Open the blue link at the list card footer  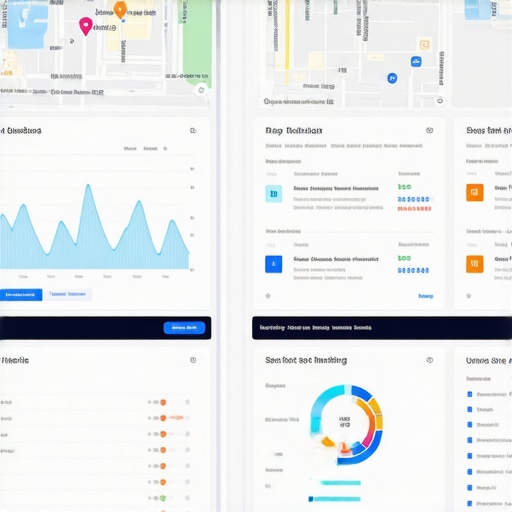(426, 296)
